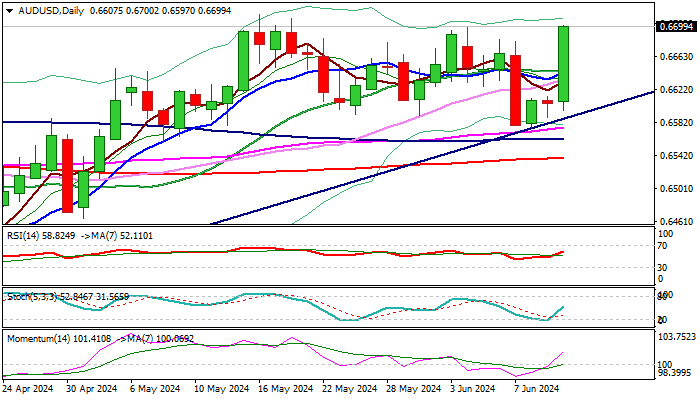Click the 0.65420 price axis label
Image resolution: width=700 pixels, height=400 pixels.
click(676, 156)
